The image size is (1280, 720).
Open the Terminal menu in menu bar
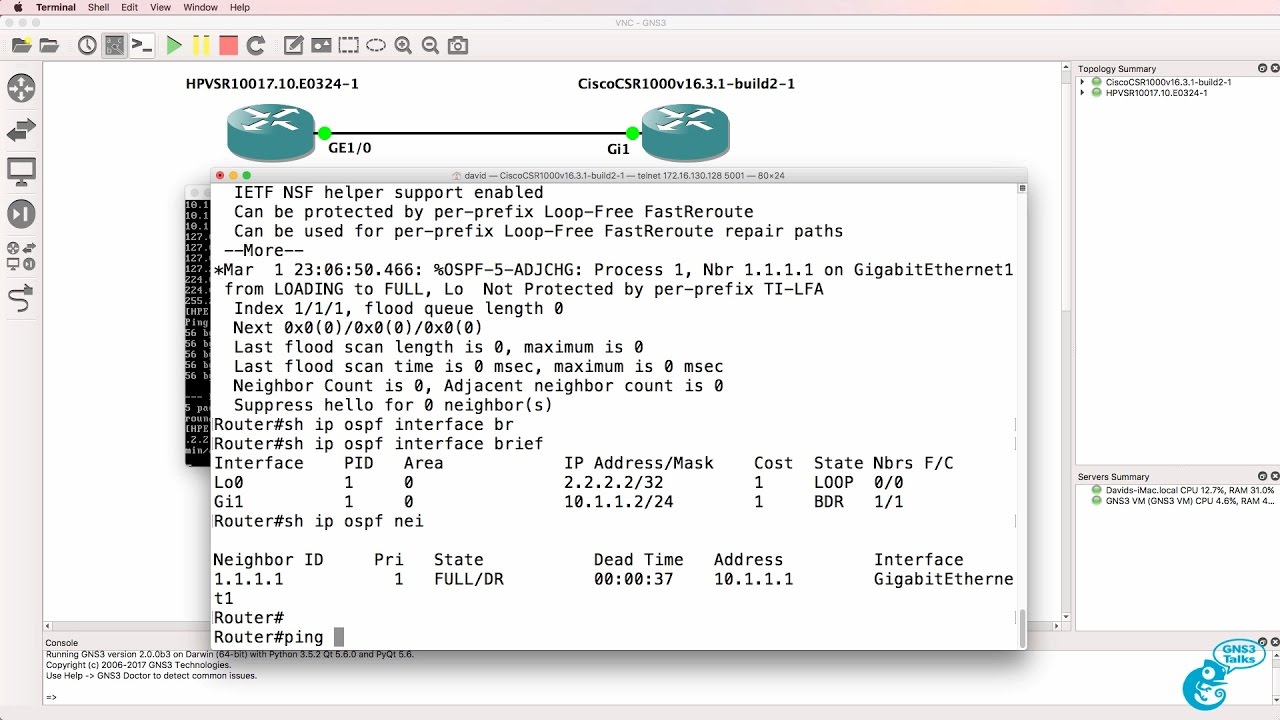55,7
